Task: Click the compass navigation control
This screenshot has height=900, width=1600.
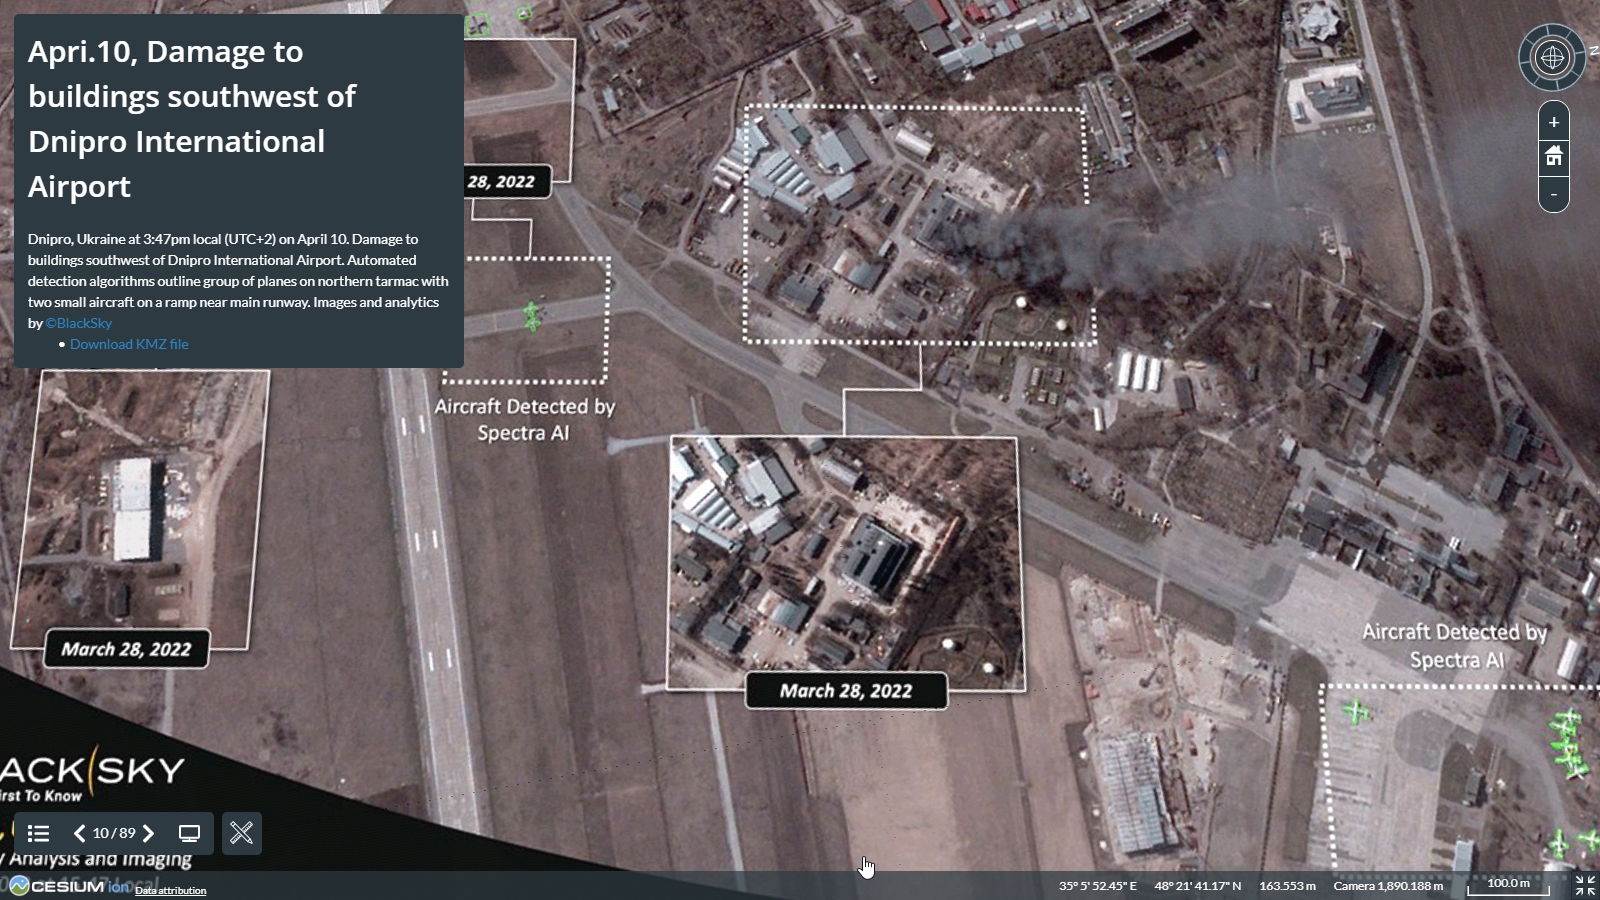Action: 1552,57
